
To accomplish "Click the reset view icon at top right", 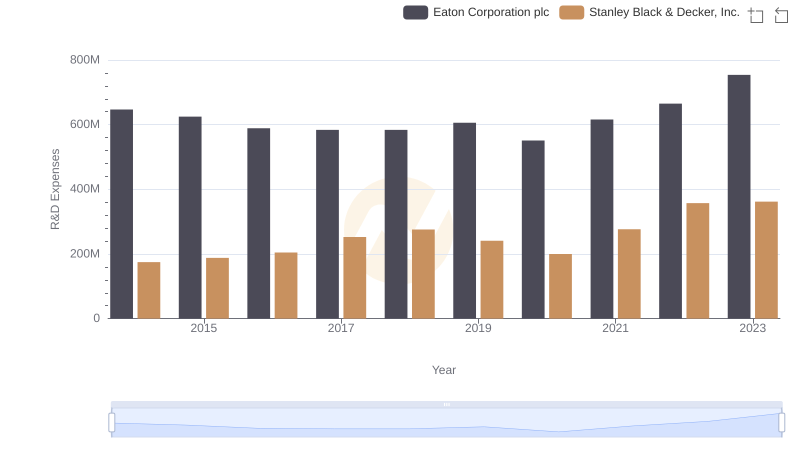I will click(782, 14).
